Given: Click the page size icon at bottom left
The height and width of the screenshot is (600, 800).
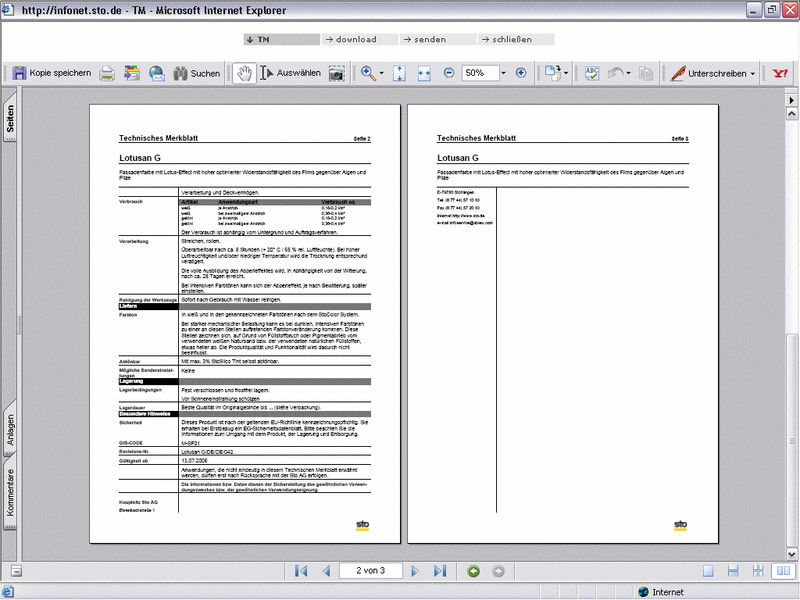Looking at the screenshot, I should (16, 571).
